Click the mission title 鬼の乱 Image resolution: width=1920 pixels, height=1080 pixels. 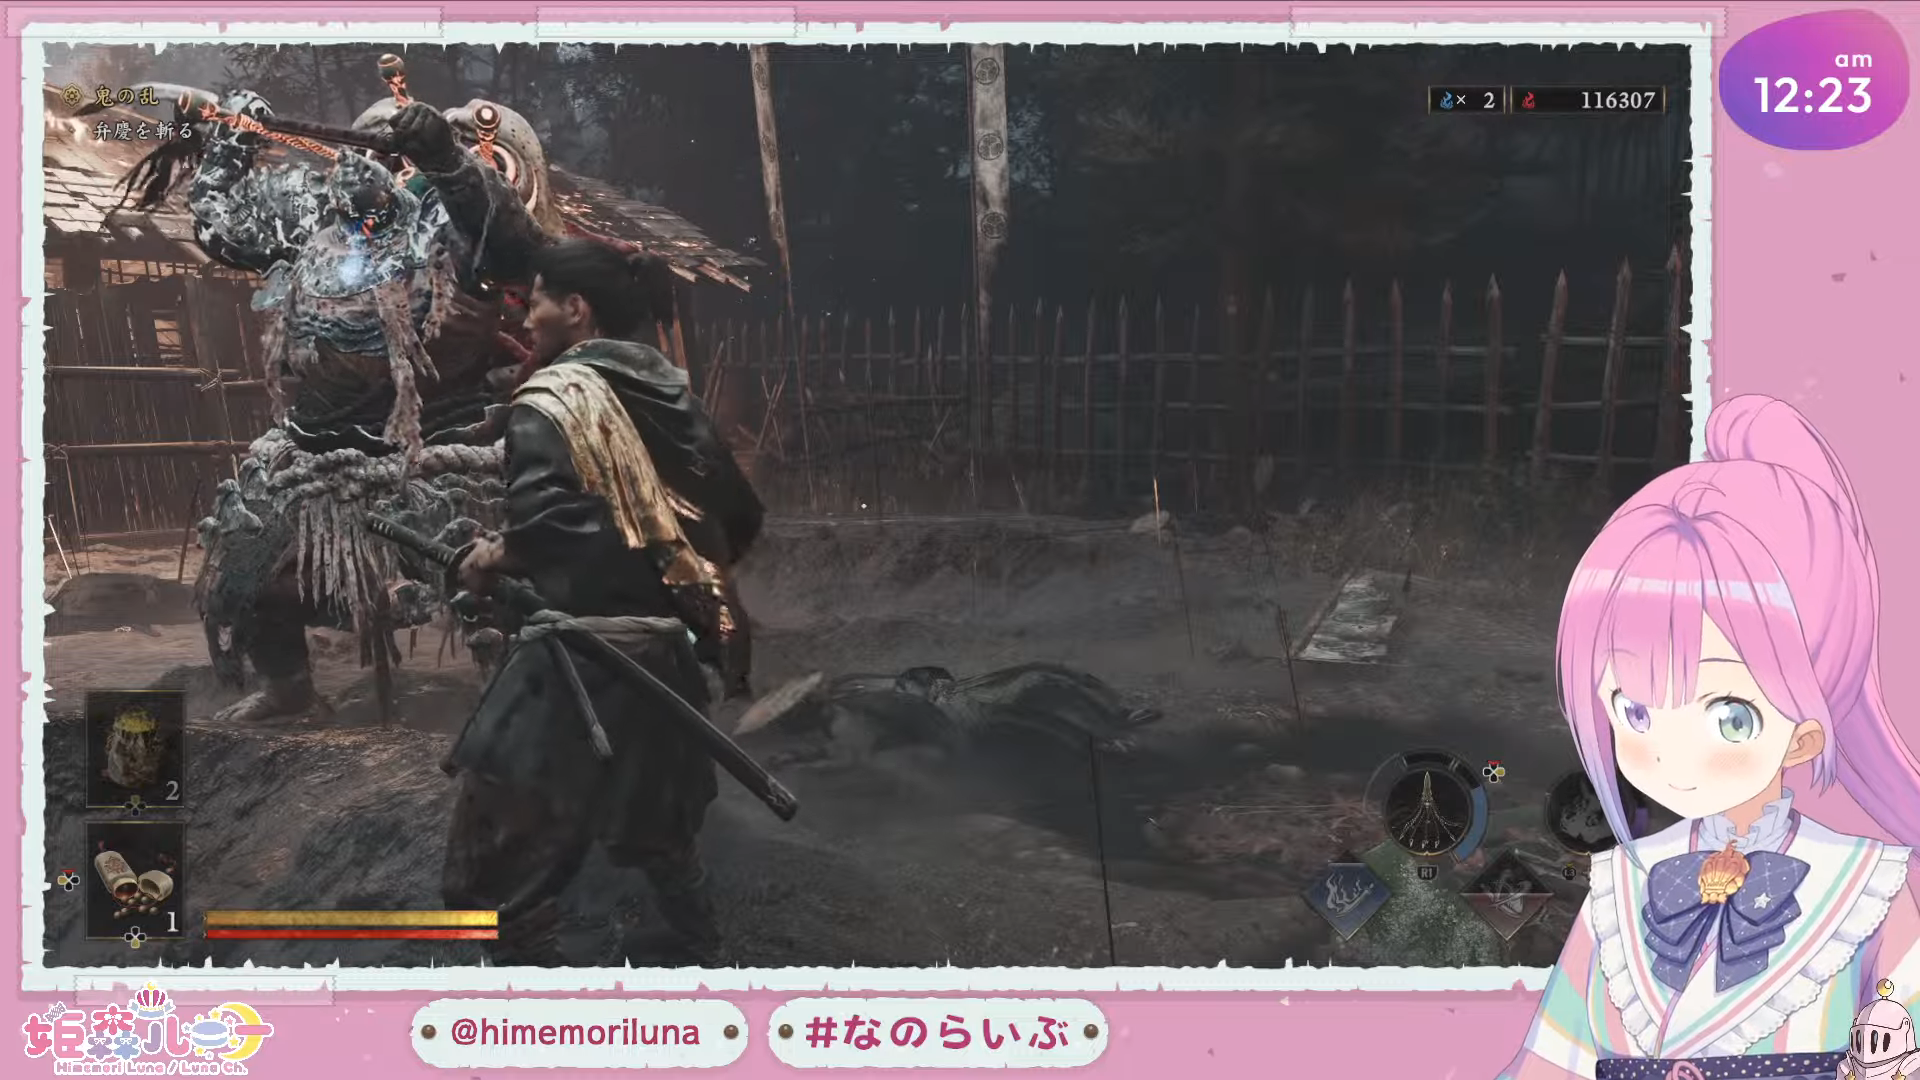[125, 97]
